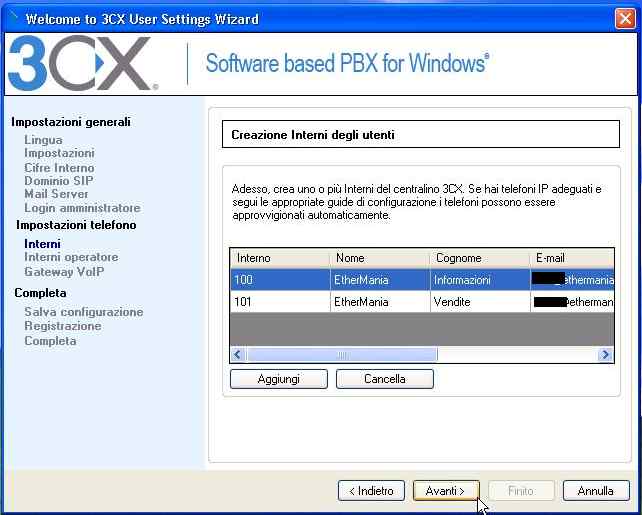
Task: Select the Informazioni surname cell
Action: point(480,280)
